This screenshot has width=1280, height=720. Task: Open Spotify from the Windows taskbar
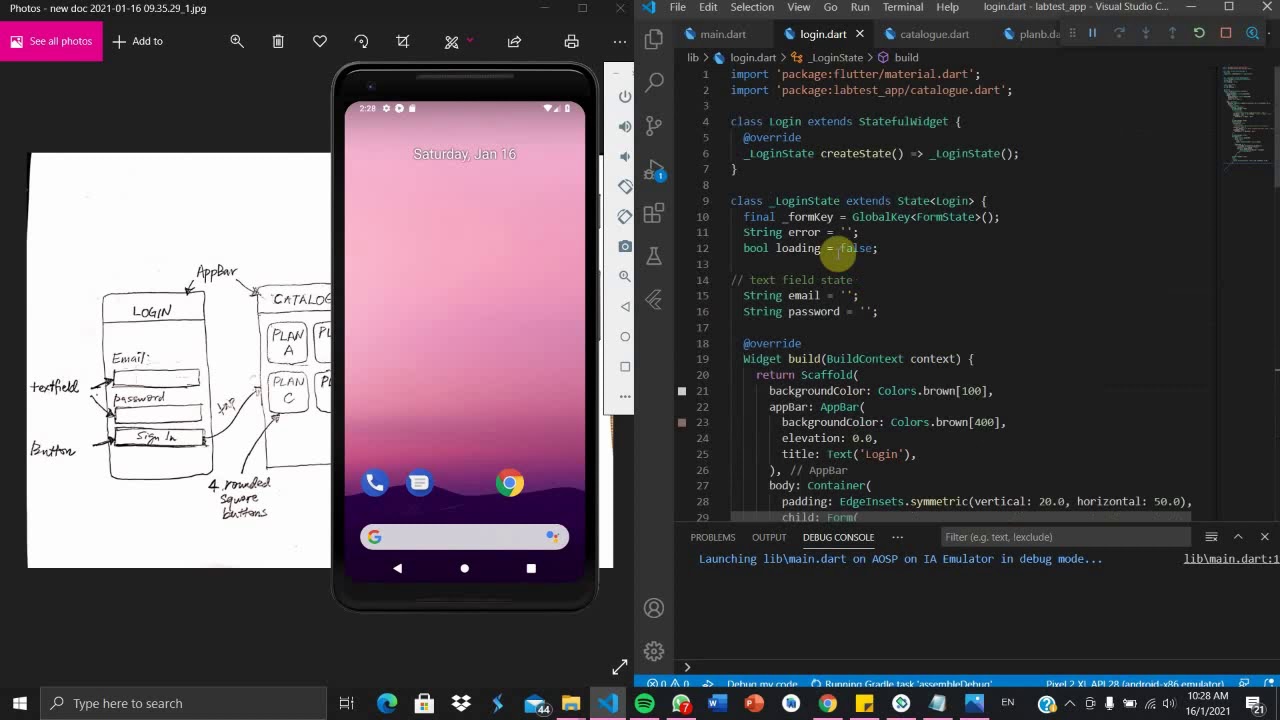pyautogui.click(x=645, y=703)
